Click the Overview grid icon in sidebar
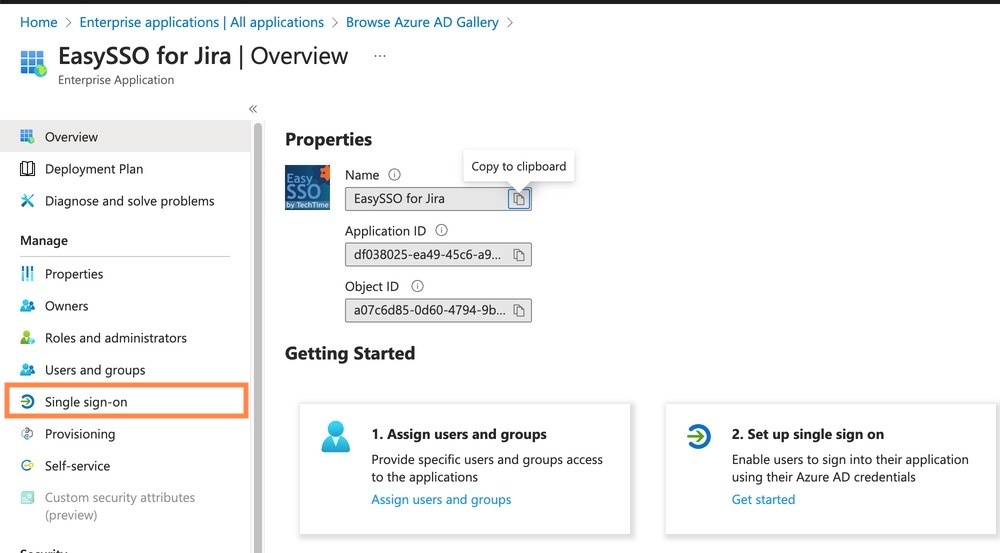The width and height of the screenshot is (1000, 553). click(x=27, y=136)
